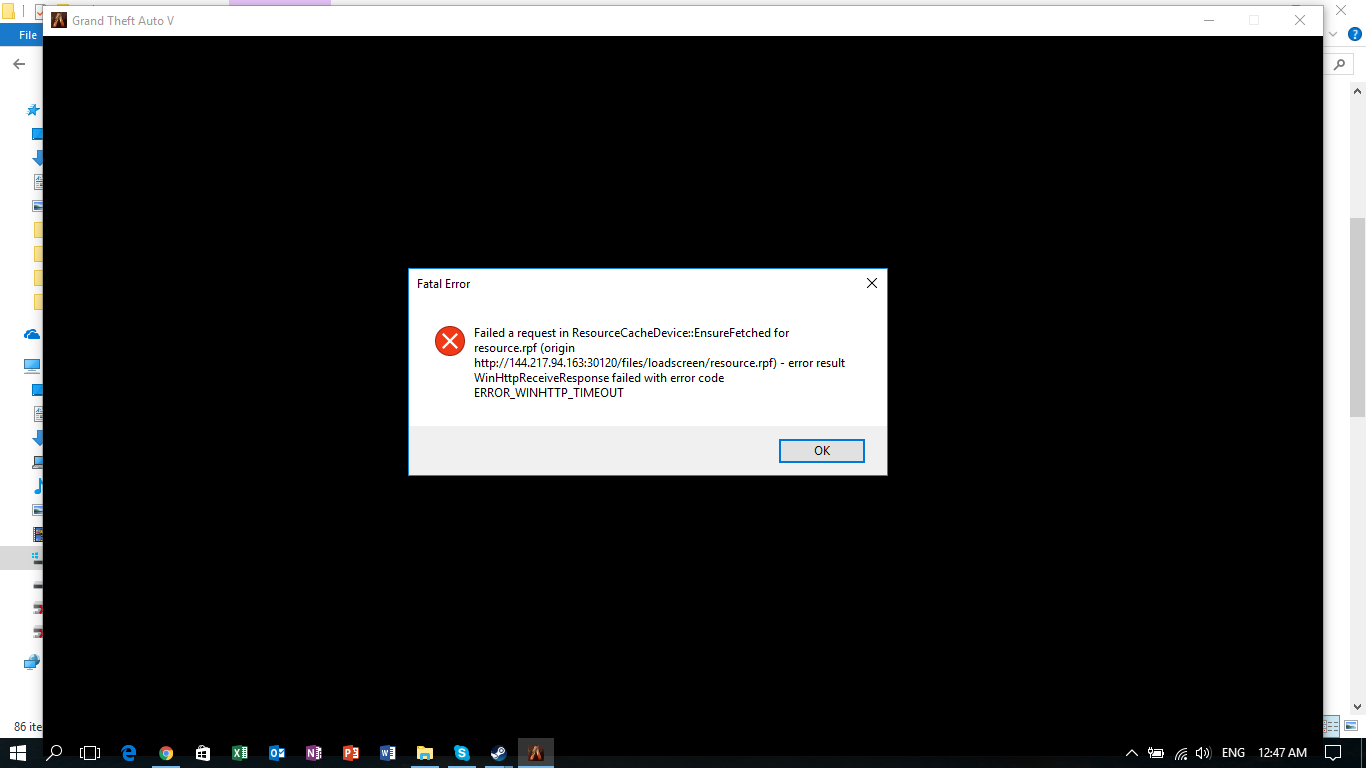The width and height of the screenshot is (1366, 768).
Task: Open Wi-Fi network flyout
Action: tap(1181, 753)
